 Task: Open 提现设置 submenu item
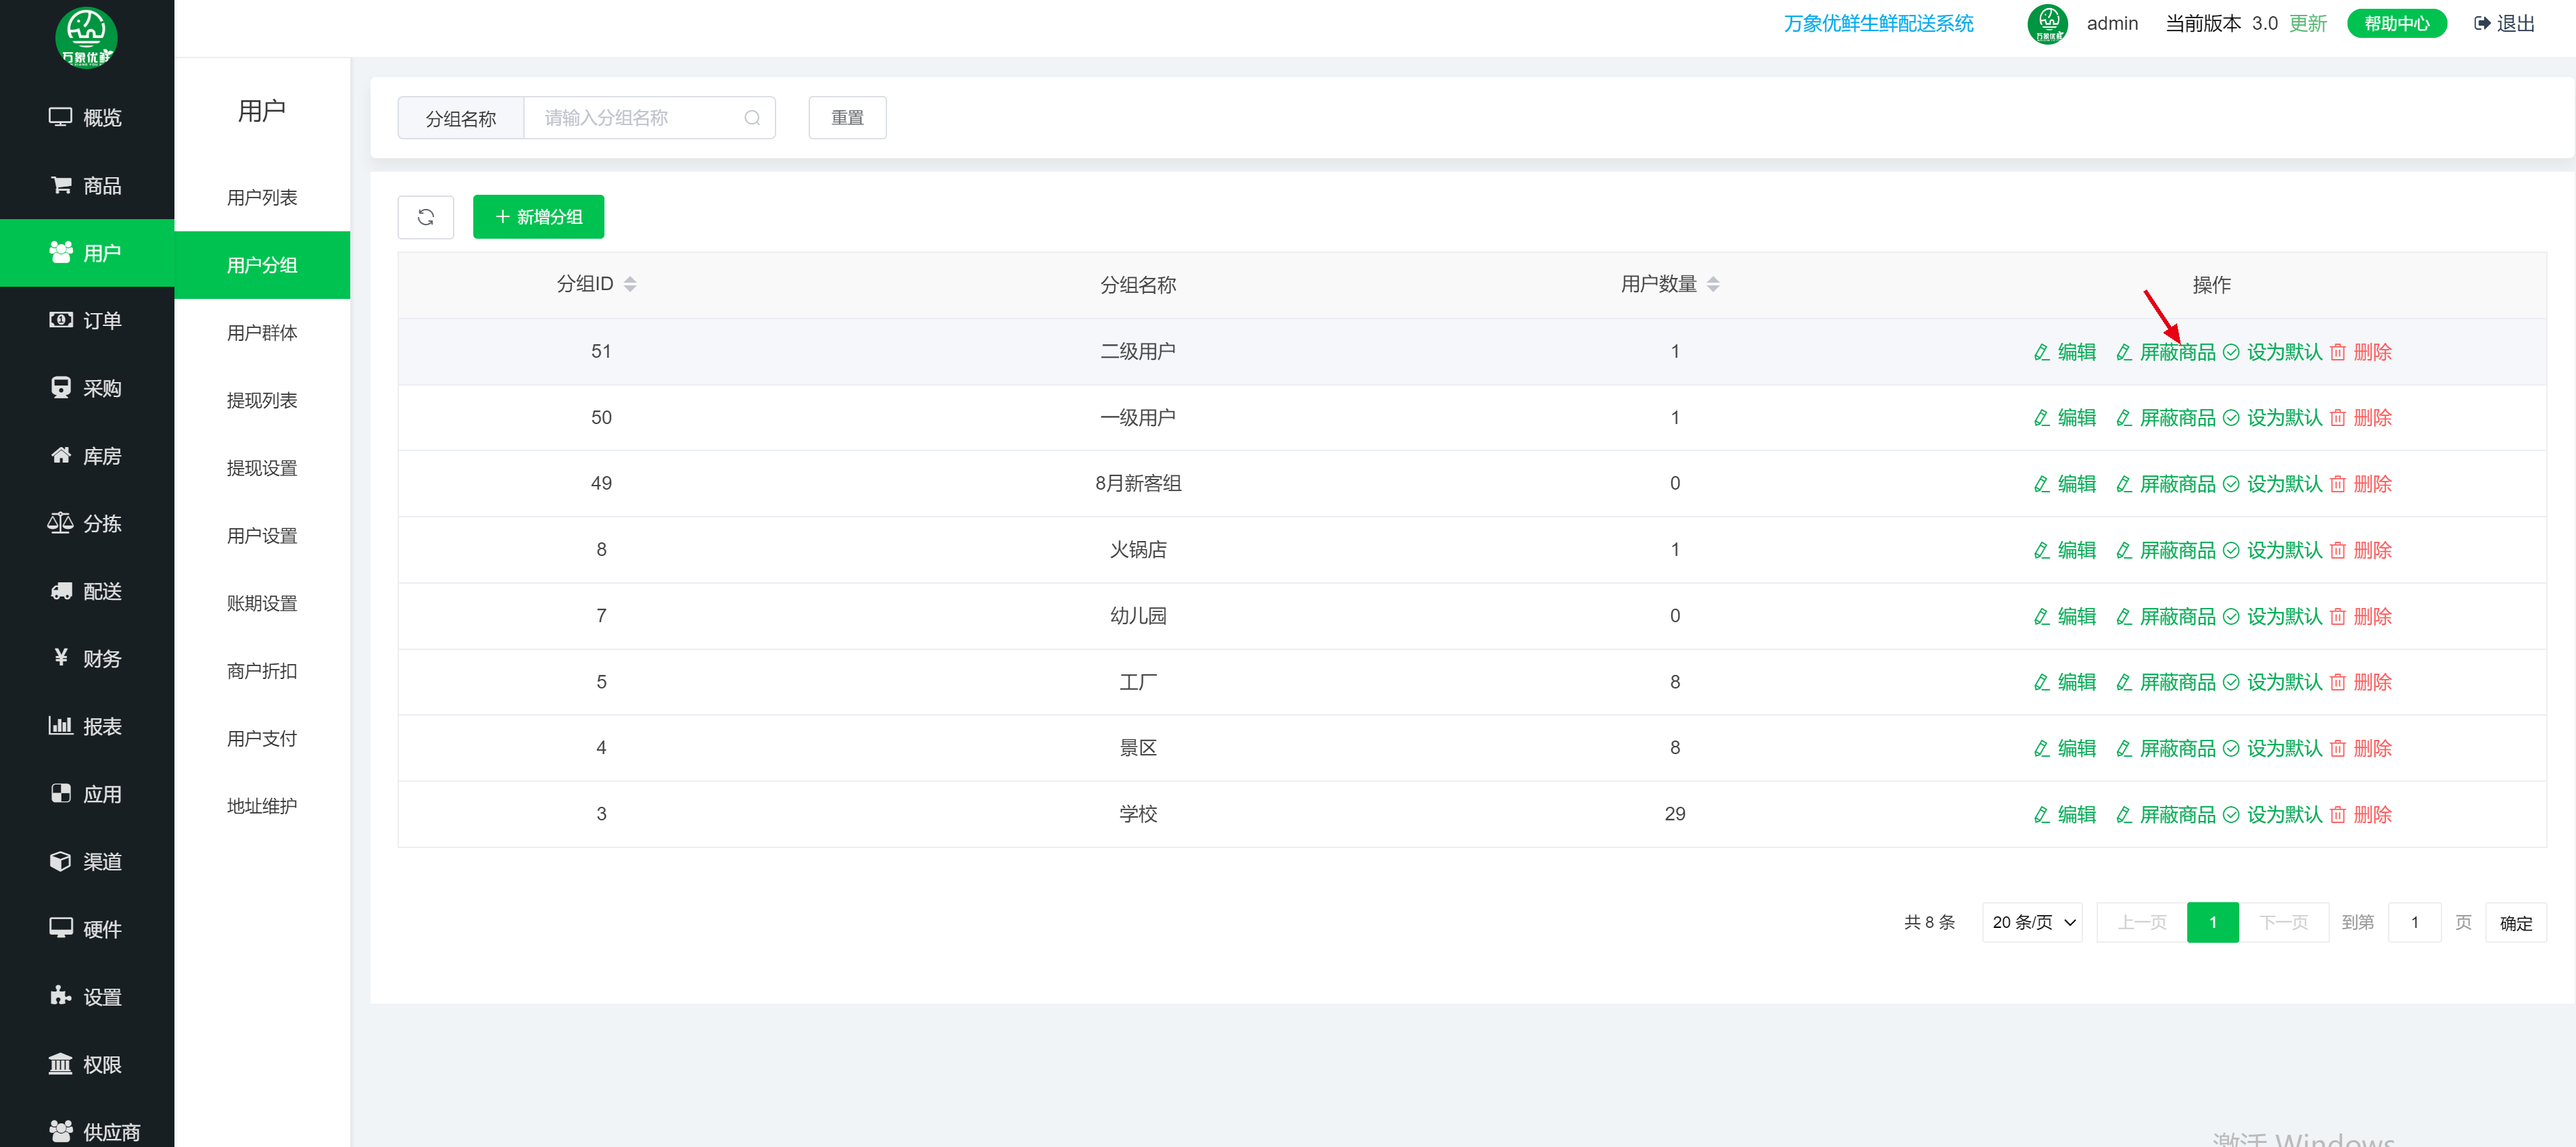click(x=262, y=468)
